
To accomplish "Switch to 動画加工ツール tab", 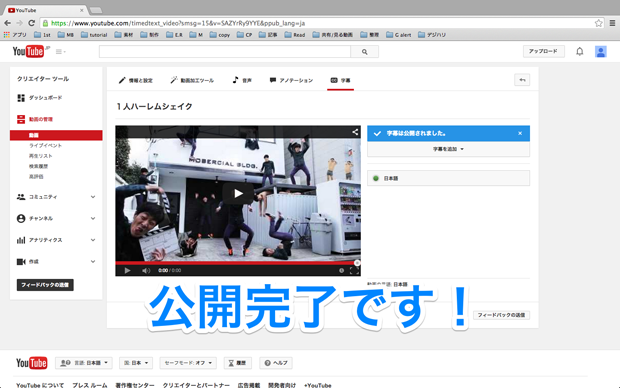I will [x=192, y=80].
